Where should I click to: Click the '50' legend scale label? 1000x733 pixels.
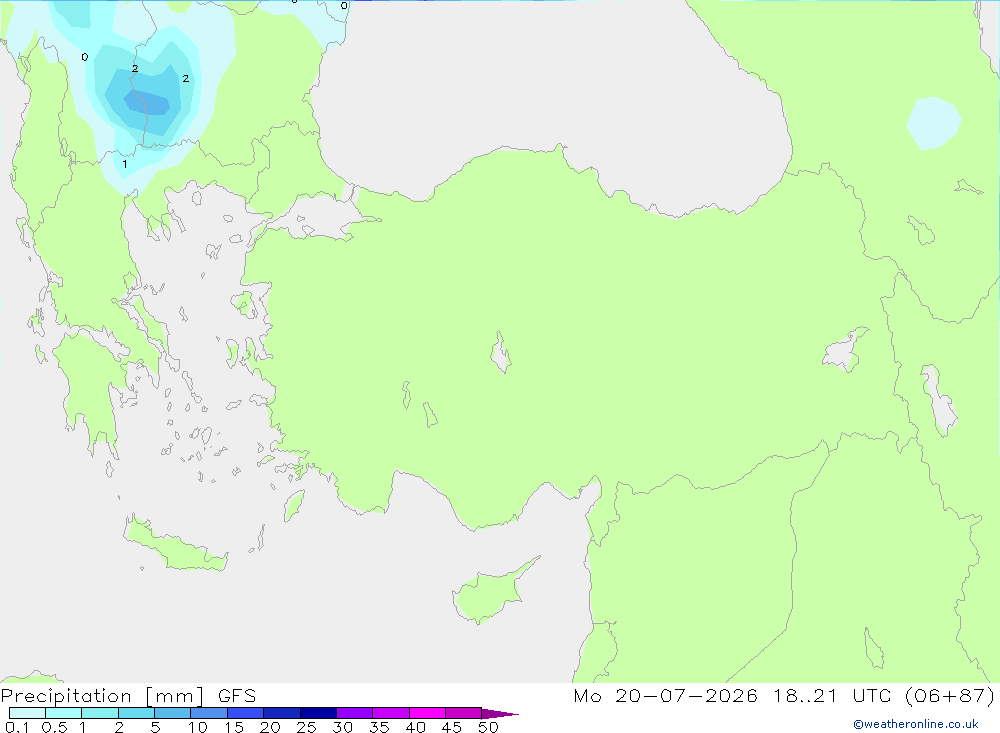(x=488, y=727)
